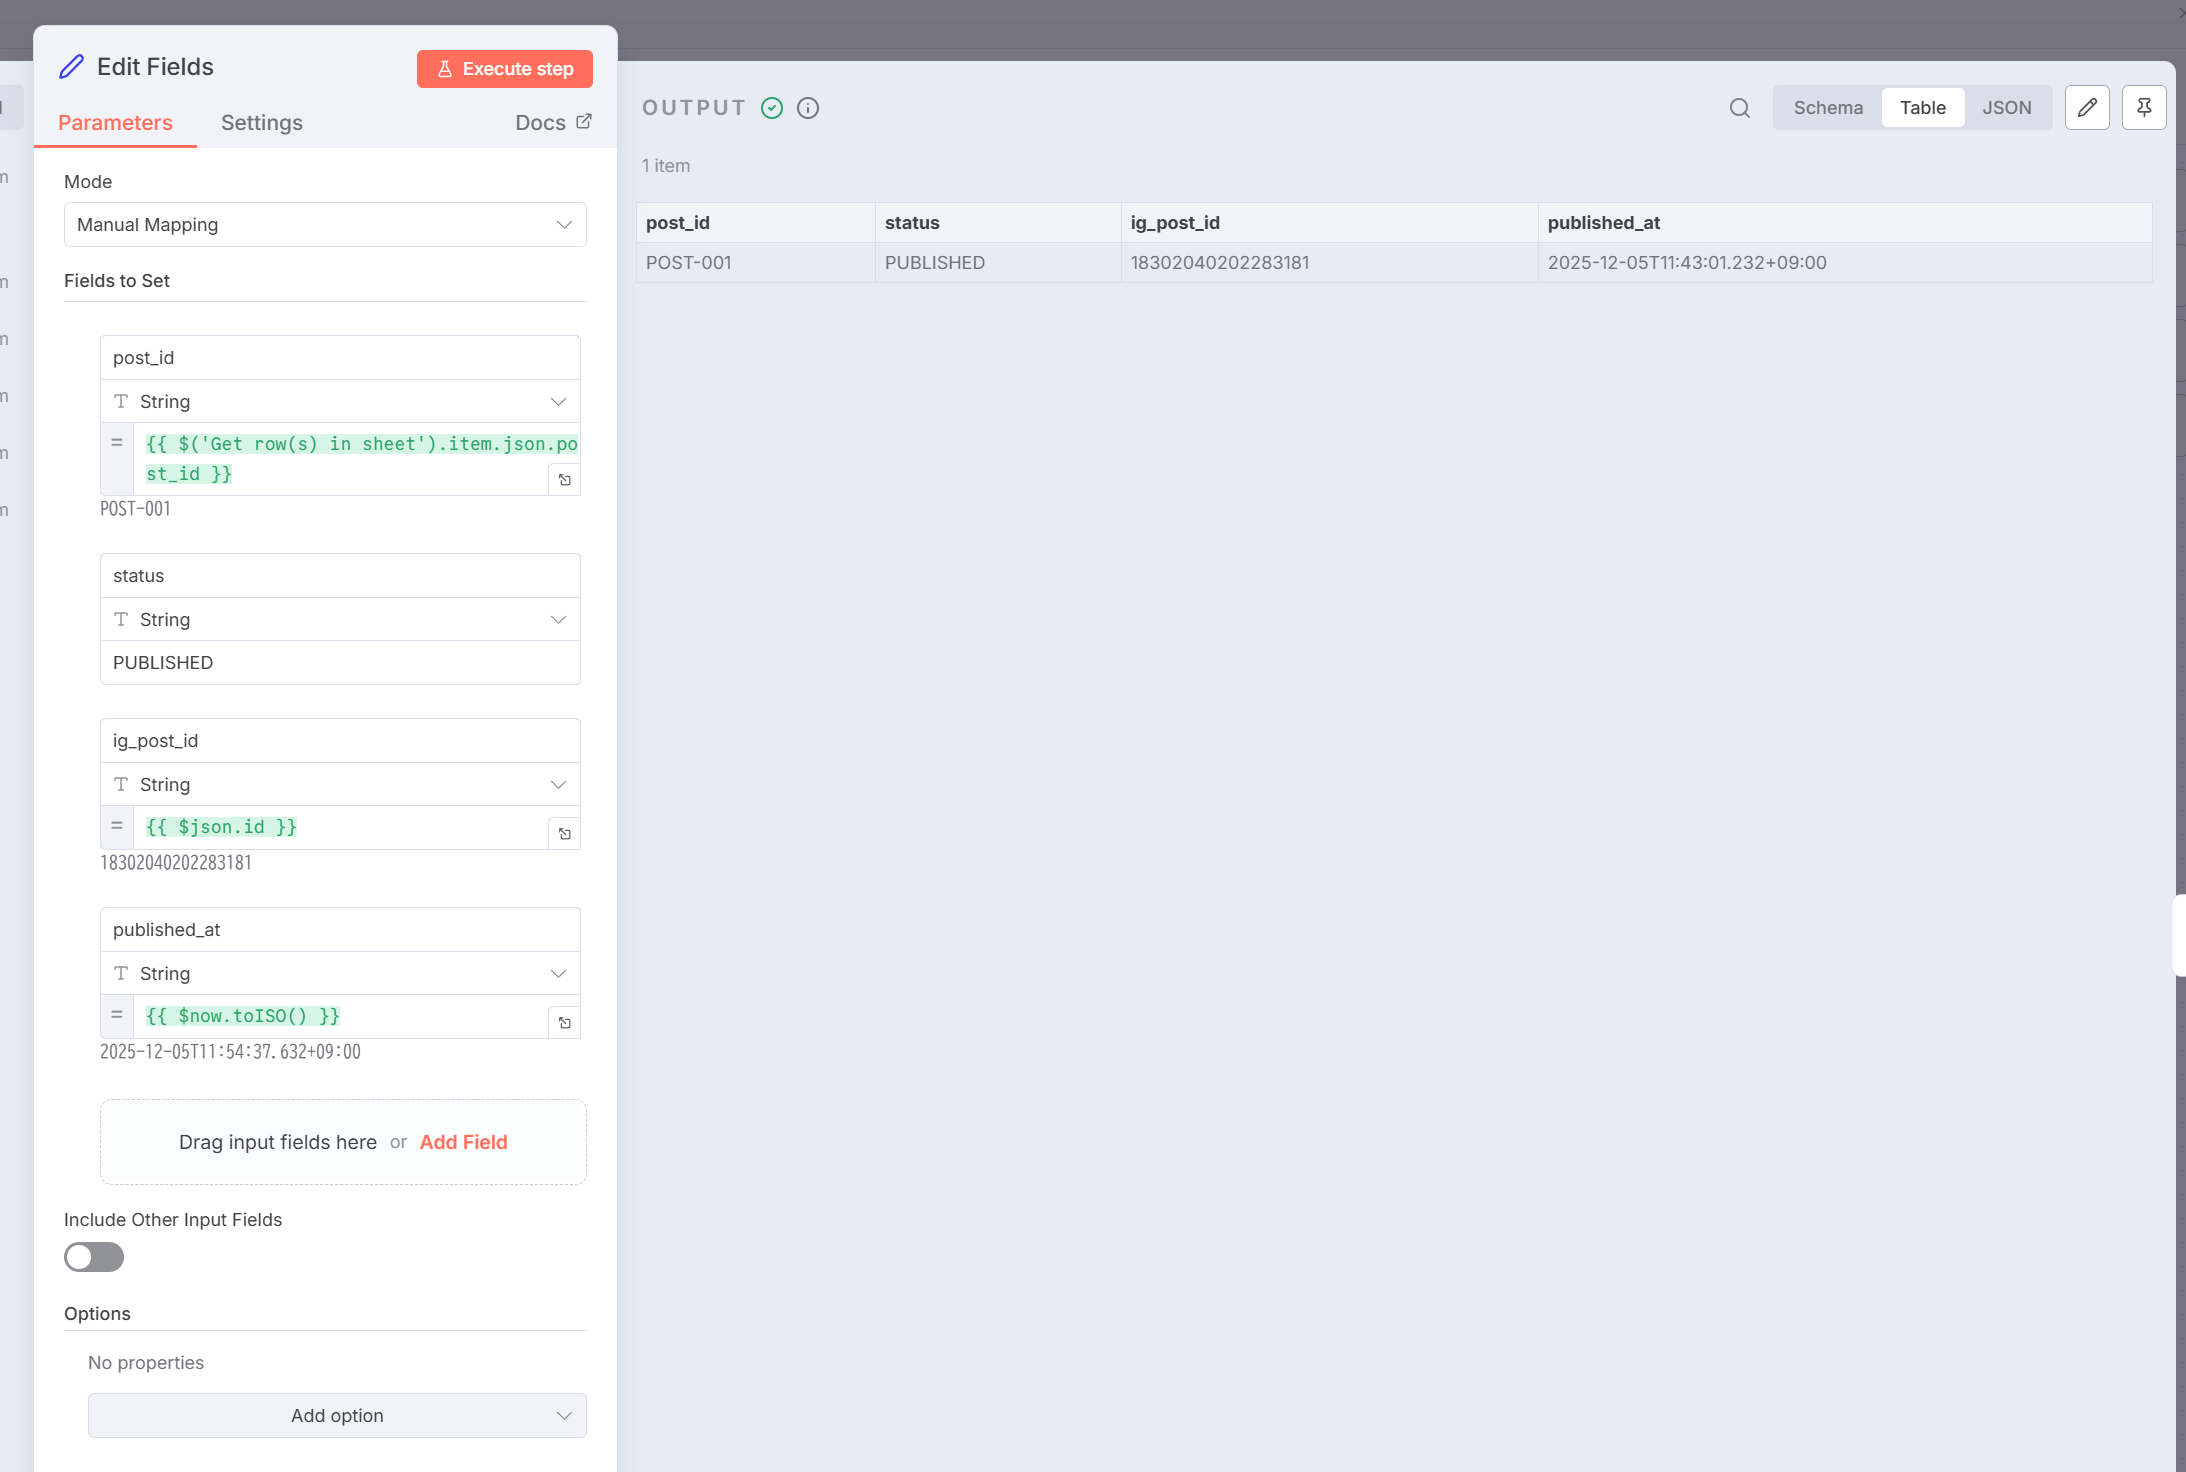Click the pencil edit output icon
Viewport: 2186px width, 1472px height.
coord(2087,108)
